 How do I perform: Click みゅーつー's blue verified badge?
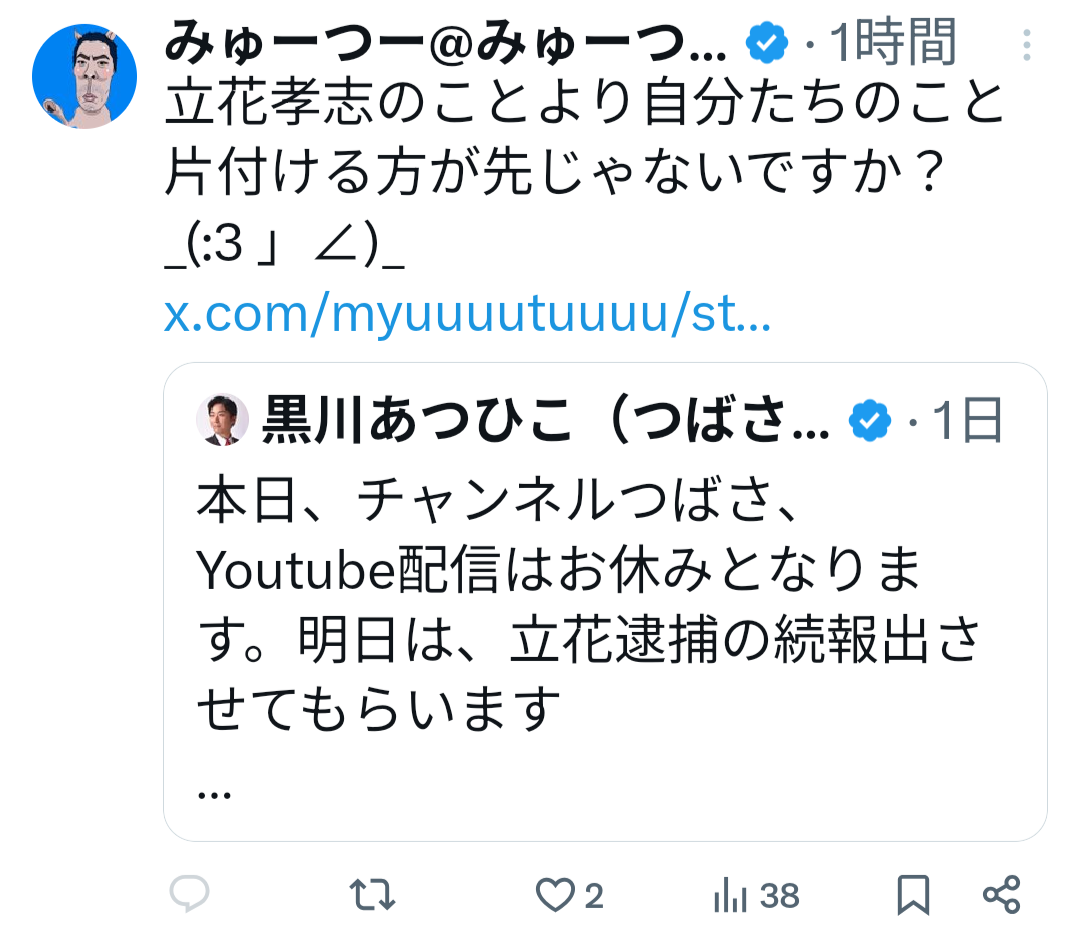tap(767, 44)
